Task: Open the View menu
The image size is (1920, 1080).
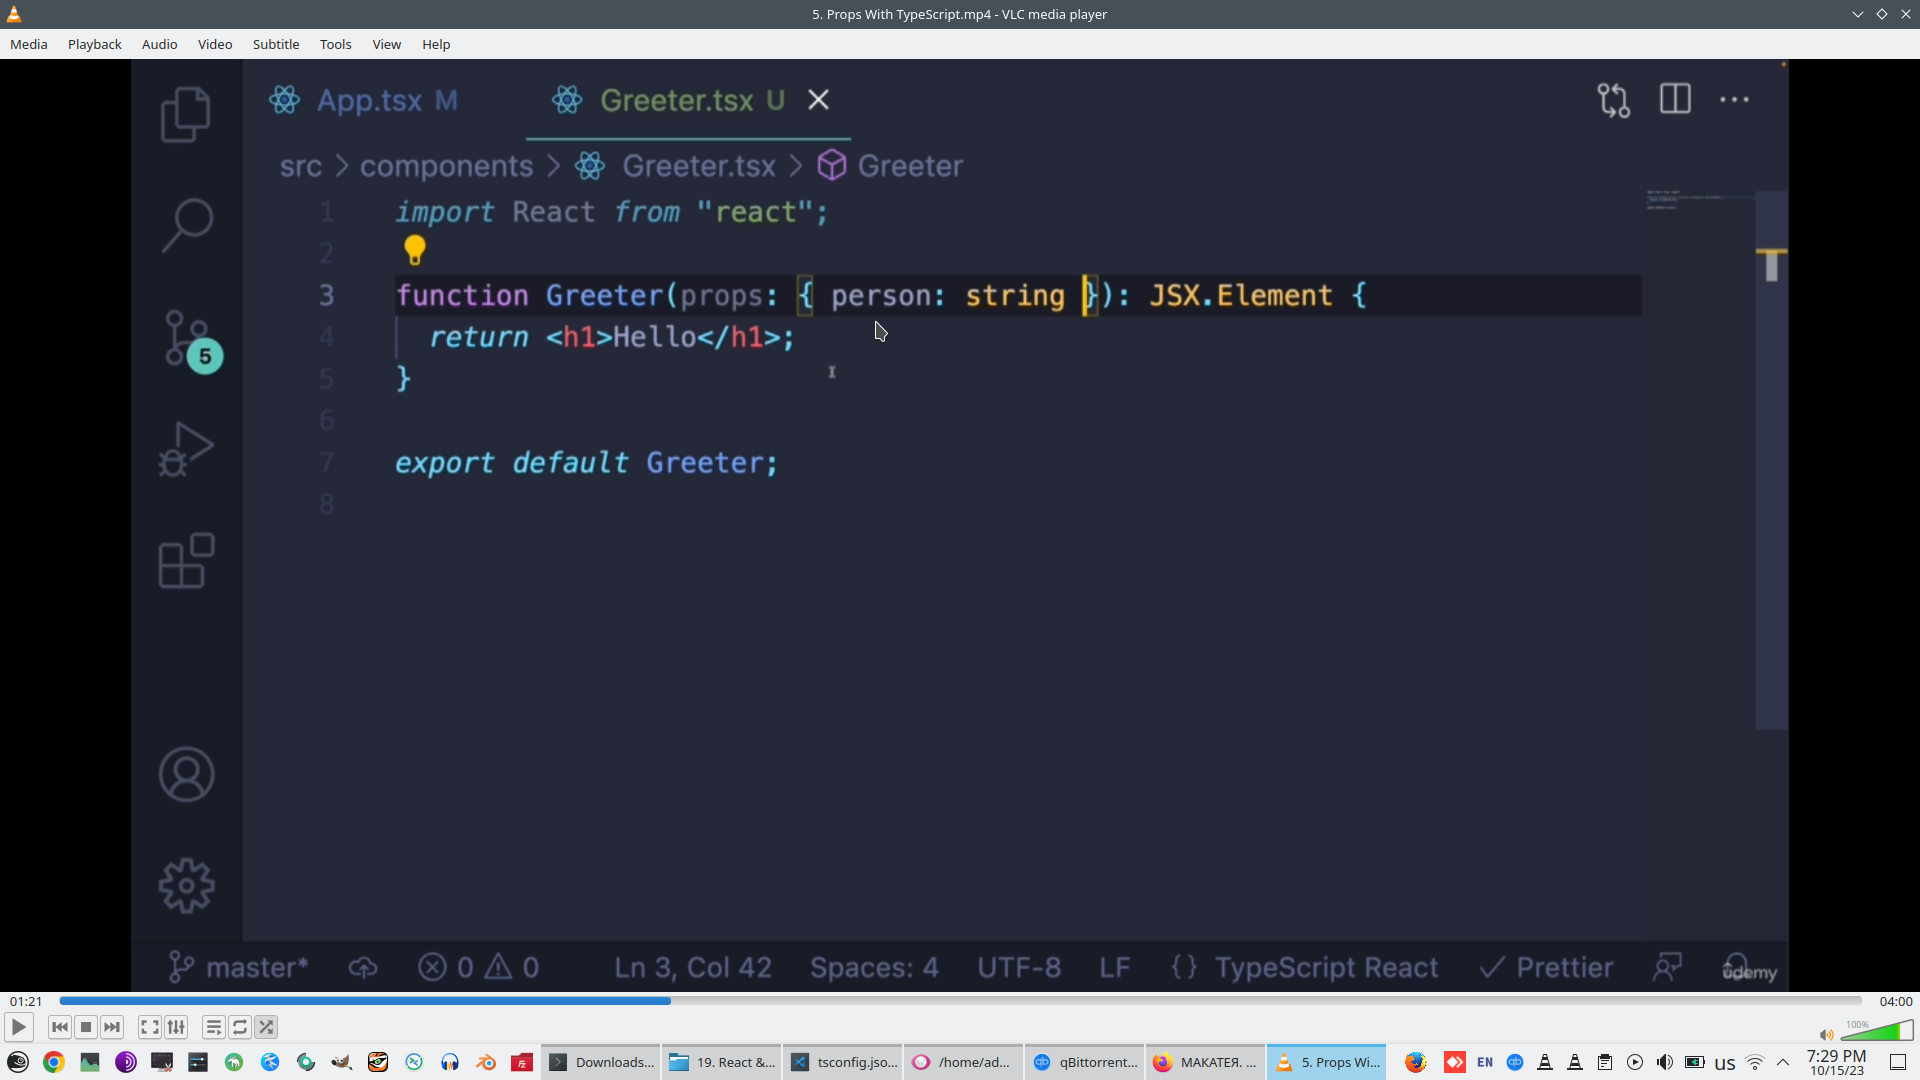Action: (386, 44)
